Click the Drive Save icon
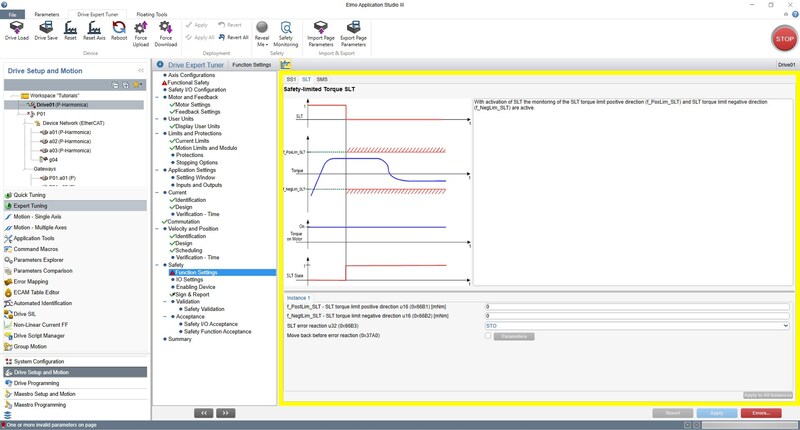This screenshot has width=800, height=430. coord(46,29)
